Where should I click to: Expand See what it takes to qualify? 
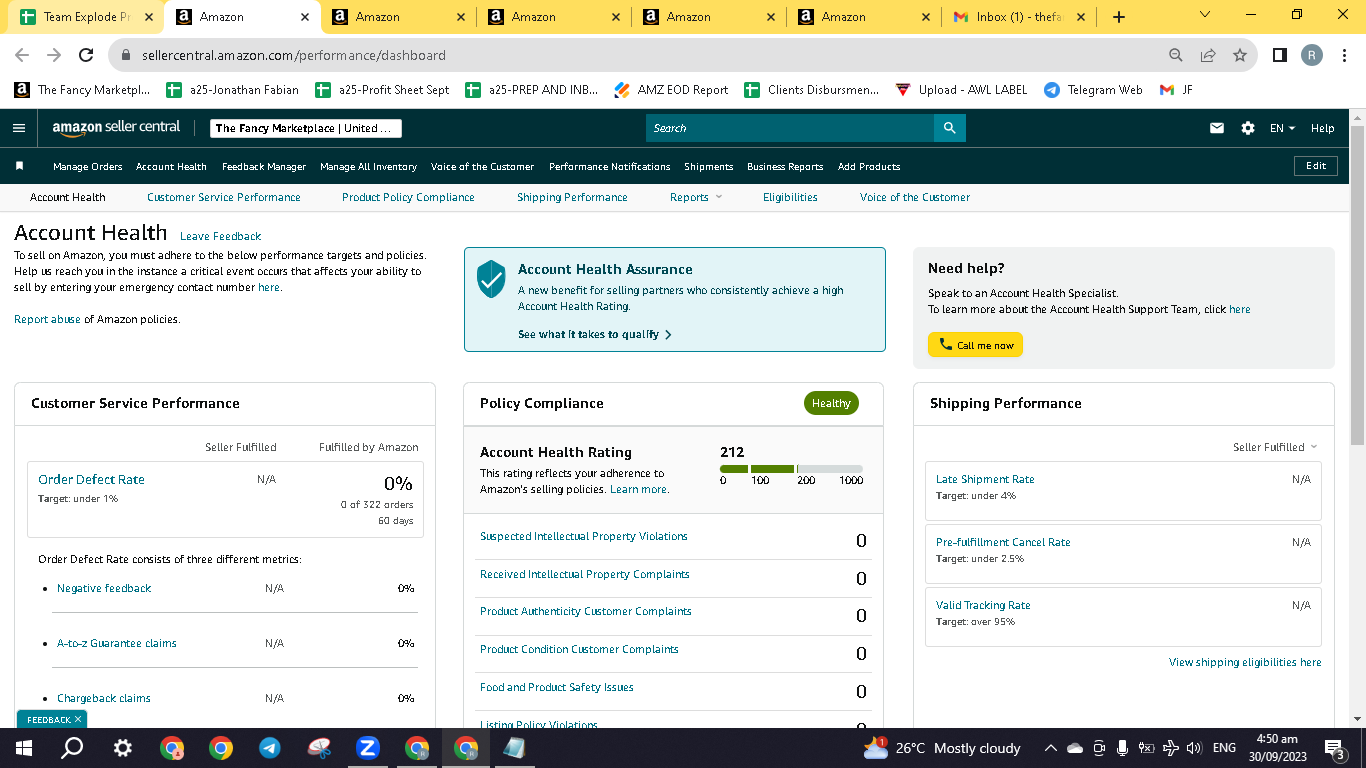coord(595,334)
